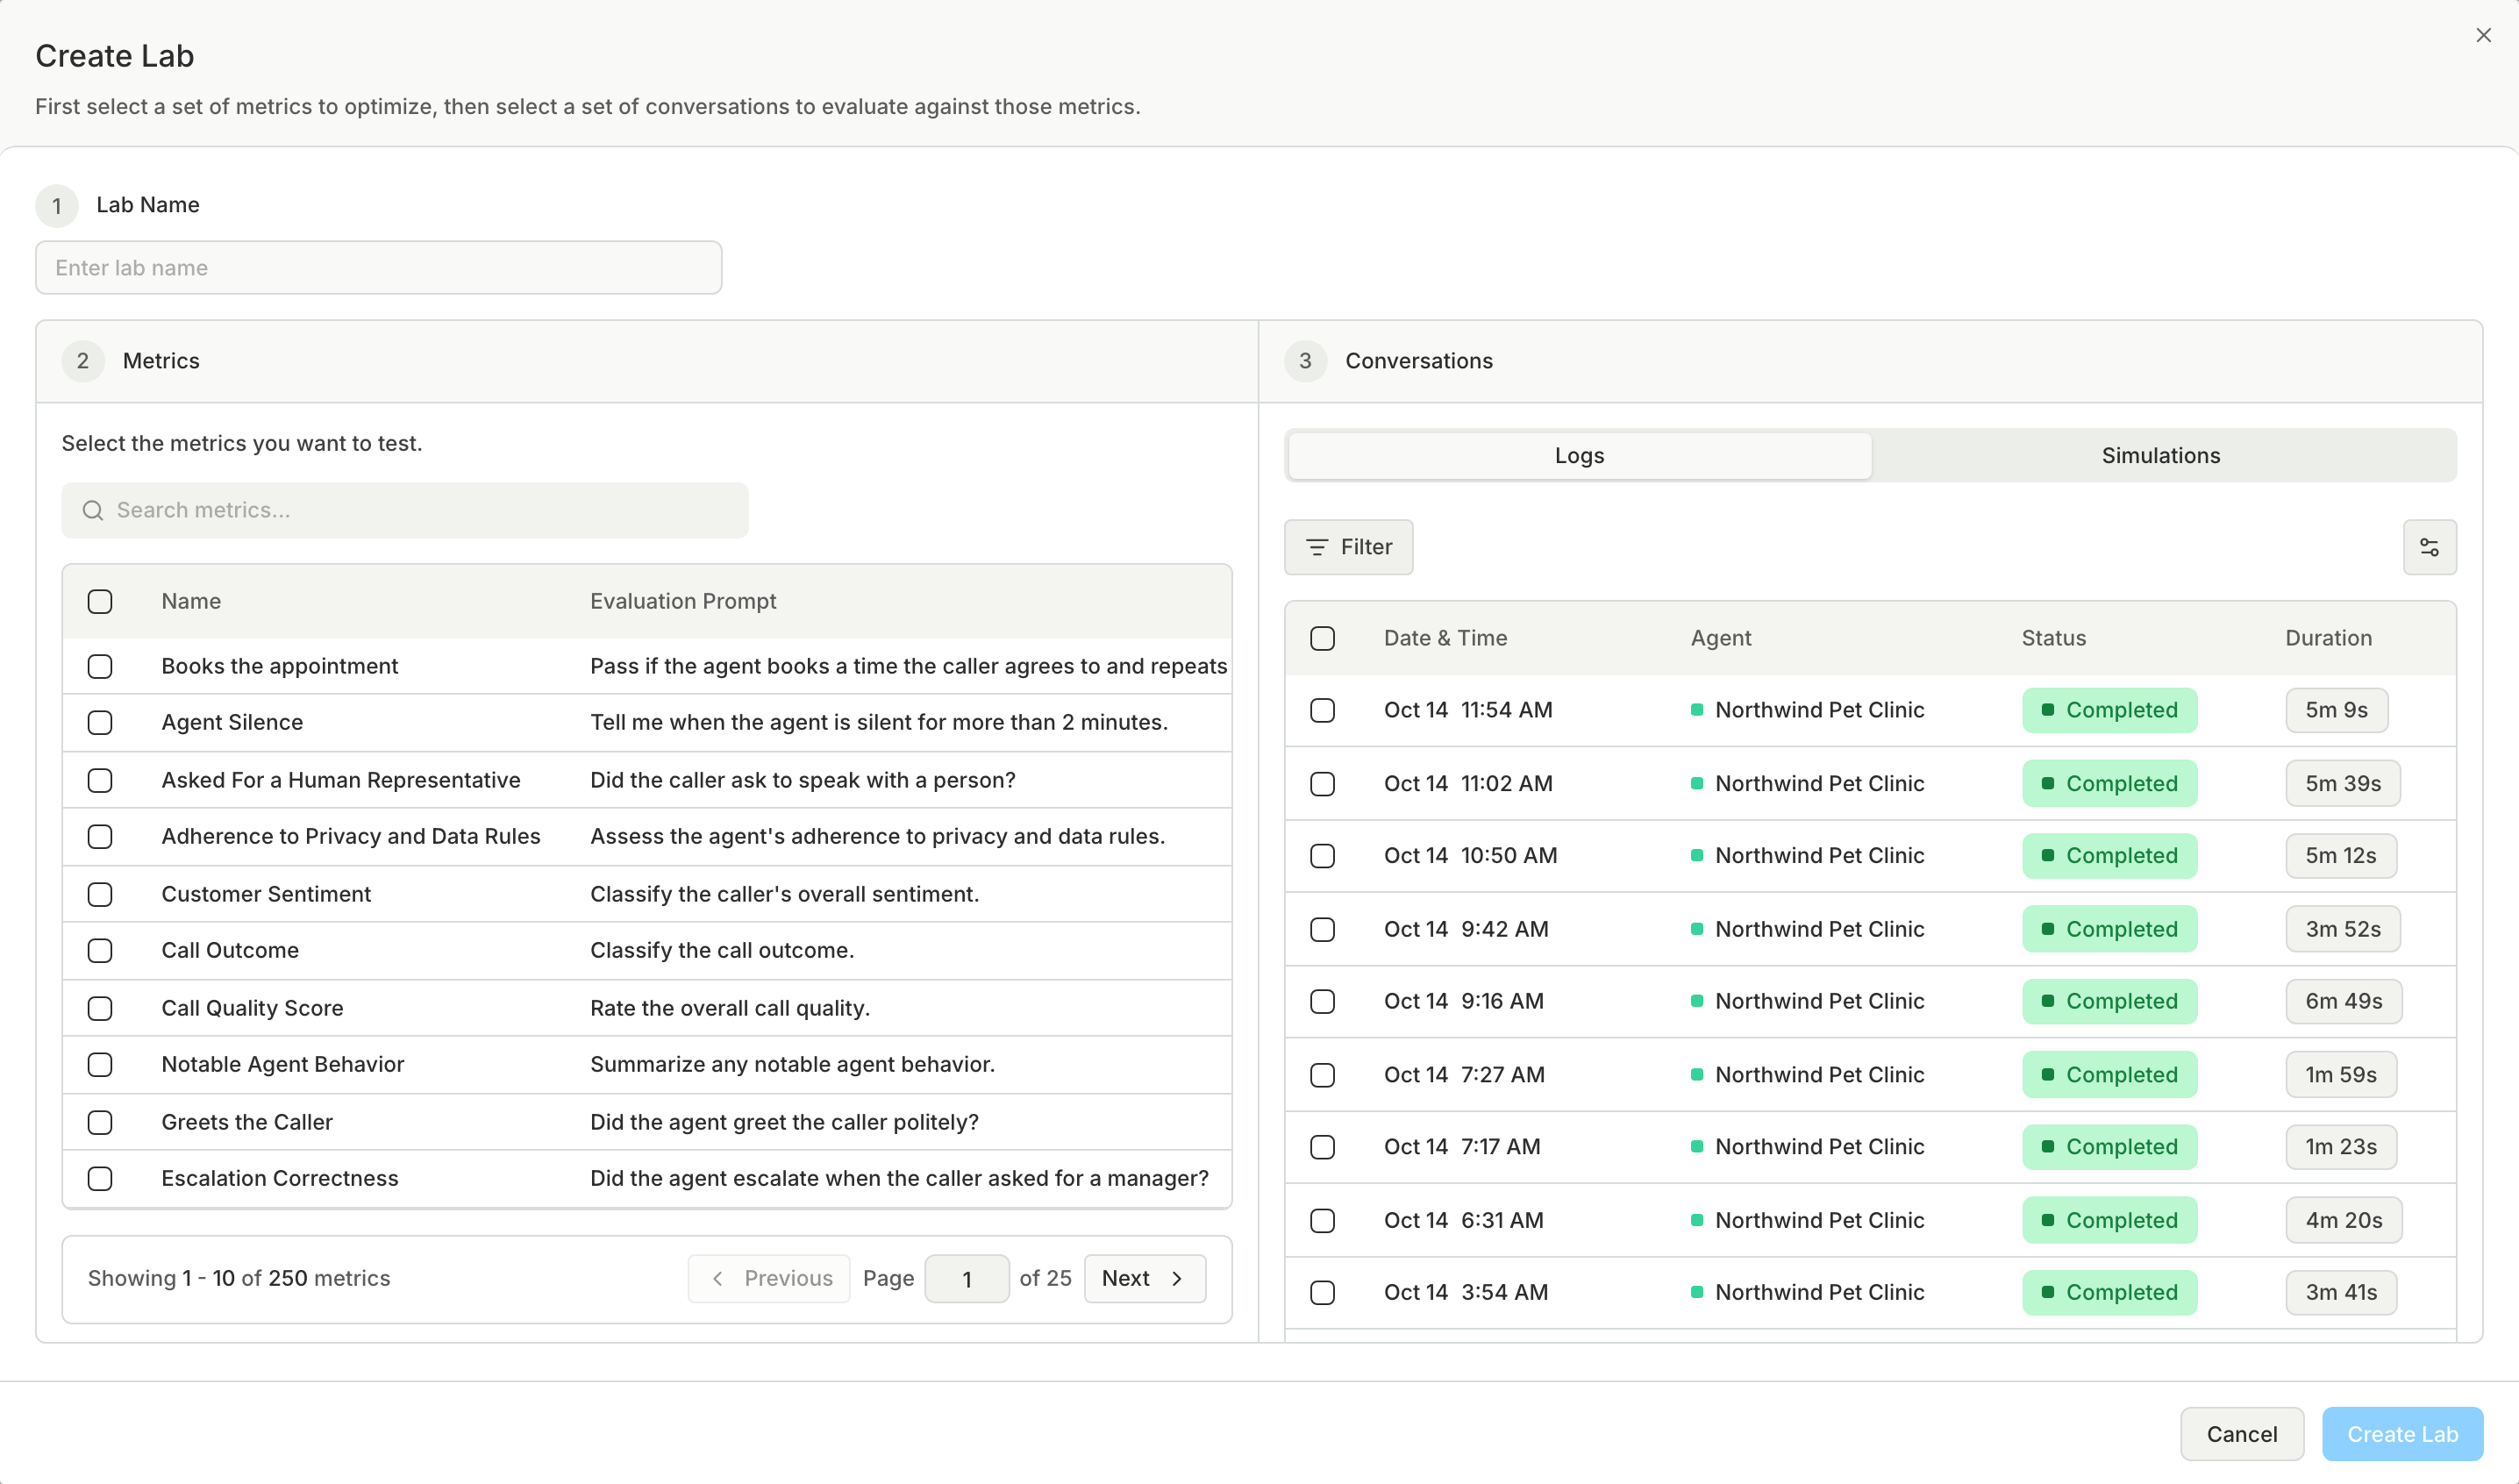Select all metrics header checkbox
The height and width of the screenshot is (1484, 2519).
100,601
